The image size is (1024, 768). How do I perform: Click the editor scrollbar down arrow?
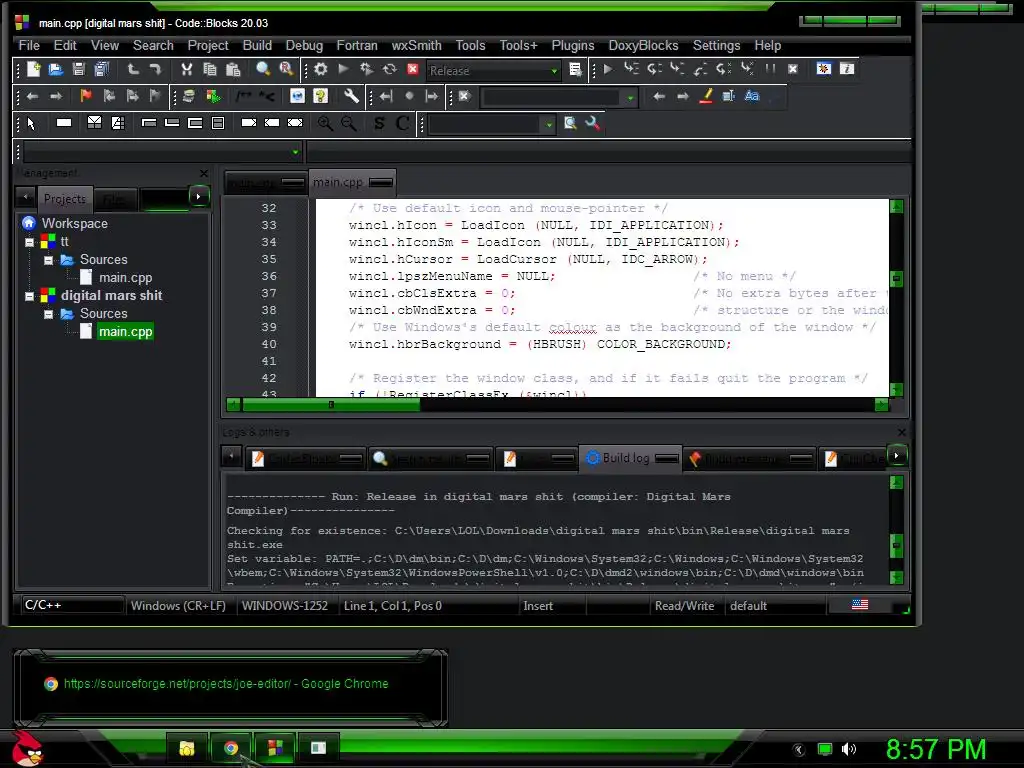[897, 390]
